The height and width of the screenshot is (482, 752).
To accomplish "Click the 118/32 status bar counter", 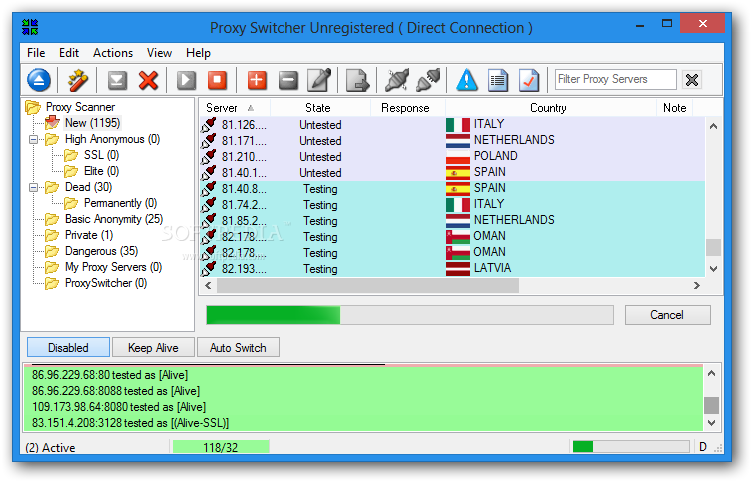I will (221, 447).
